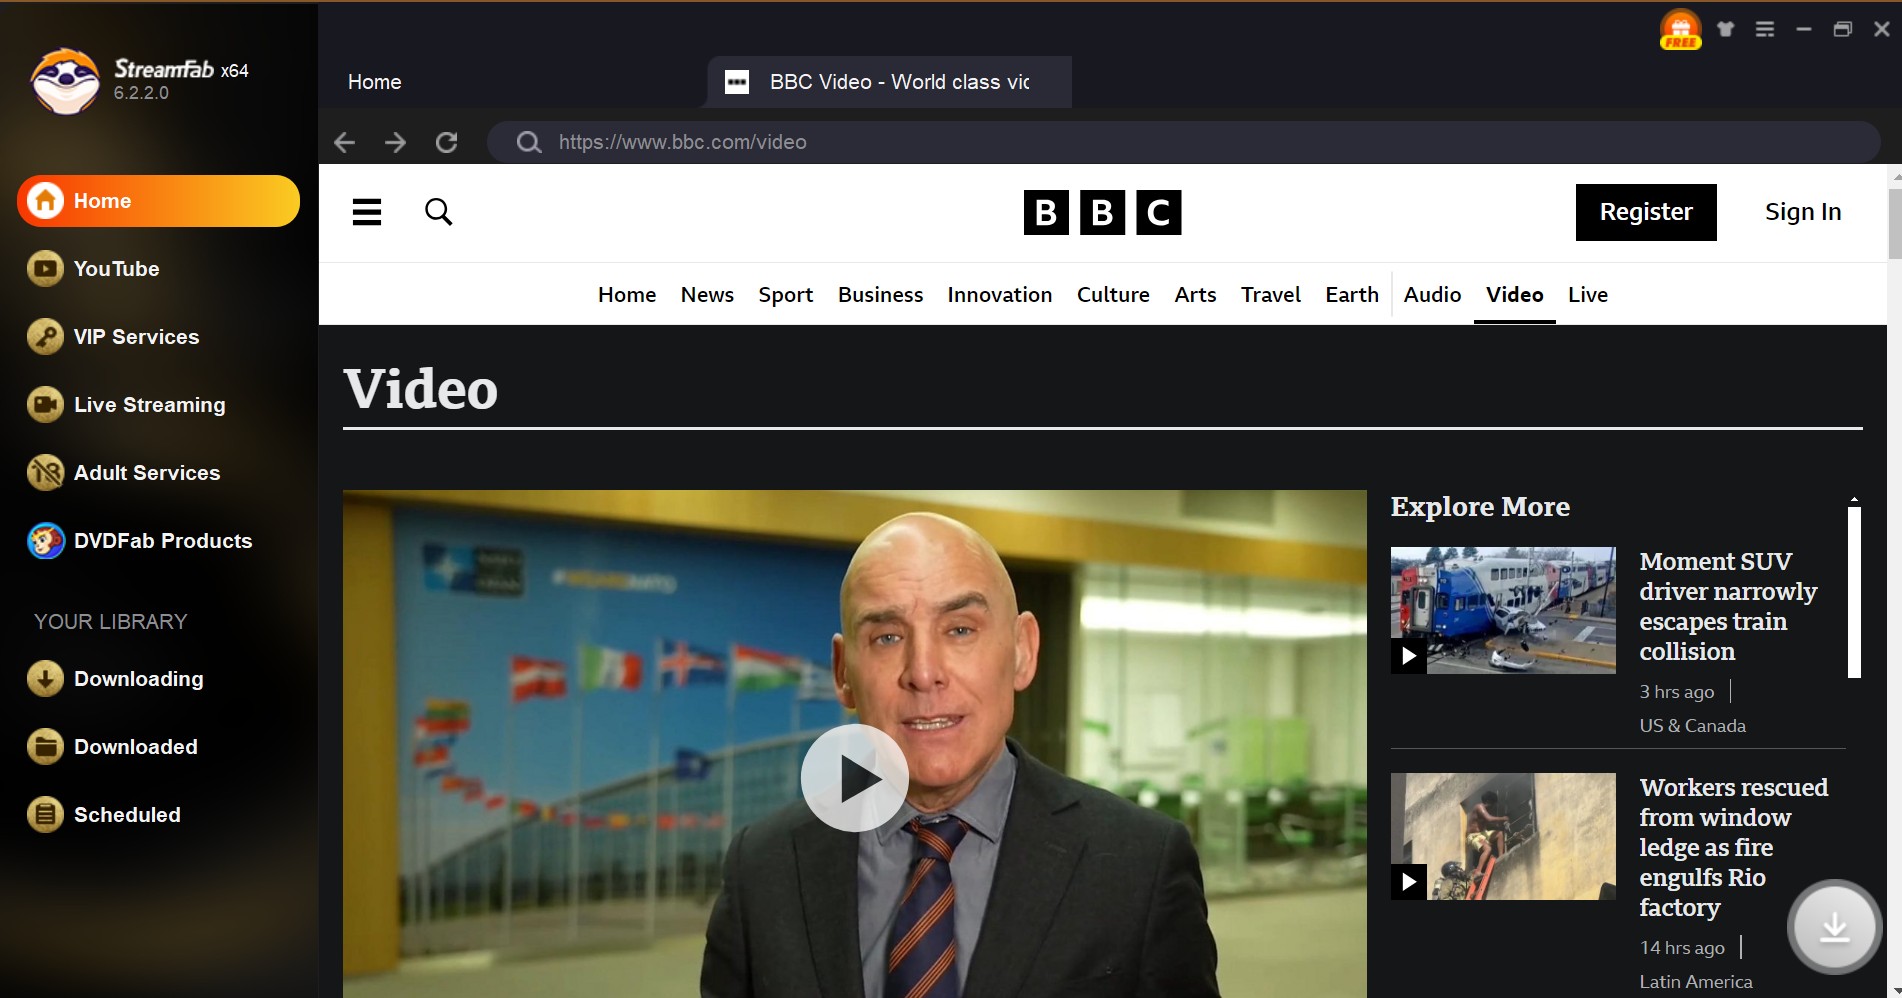Image resolution: width=1902 pixels, height=998 pixels.
Task: Click the Rio factory fire thumbnail
Action: pos(1503,836)
